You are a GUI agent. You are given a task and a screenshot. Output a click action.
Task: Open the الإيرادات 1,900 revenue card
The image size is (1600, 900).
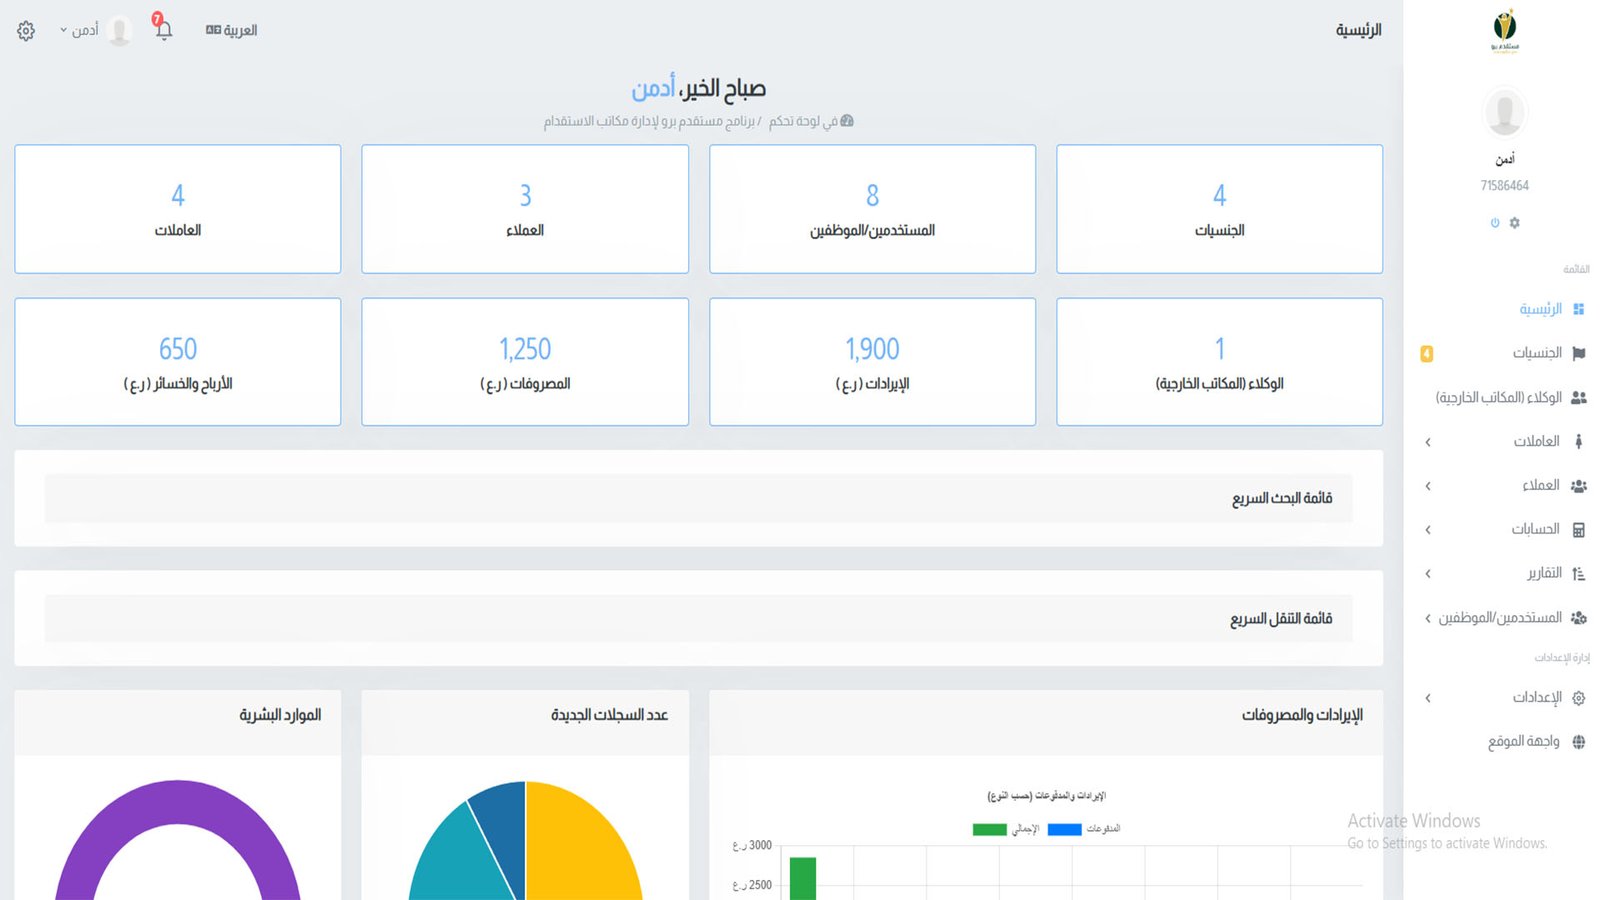872,362
